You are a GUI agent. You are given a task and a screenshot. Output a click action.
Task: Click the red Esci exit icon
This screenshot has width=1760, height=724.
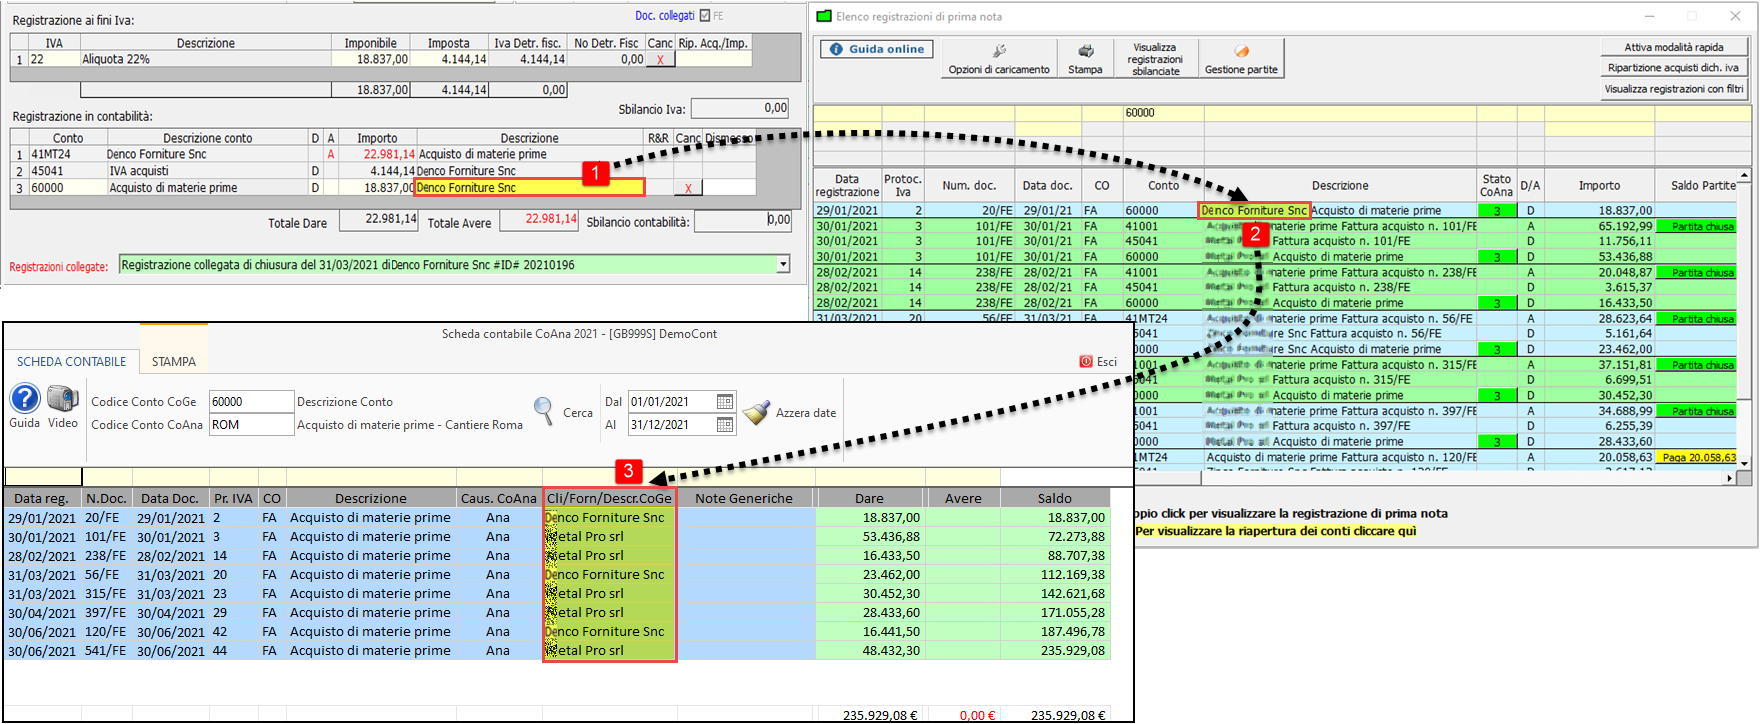[x=1086, y=362]
